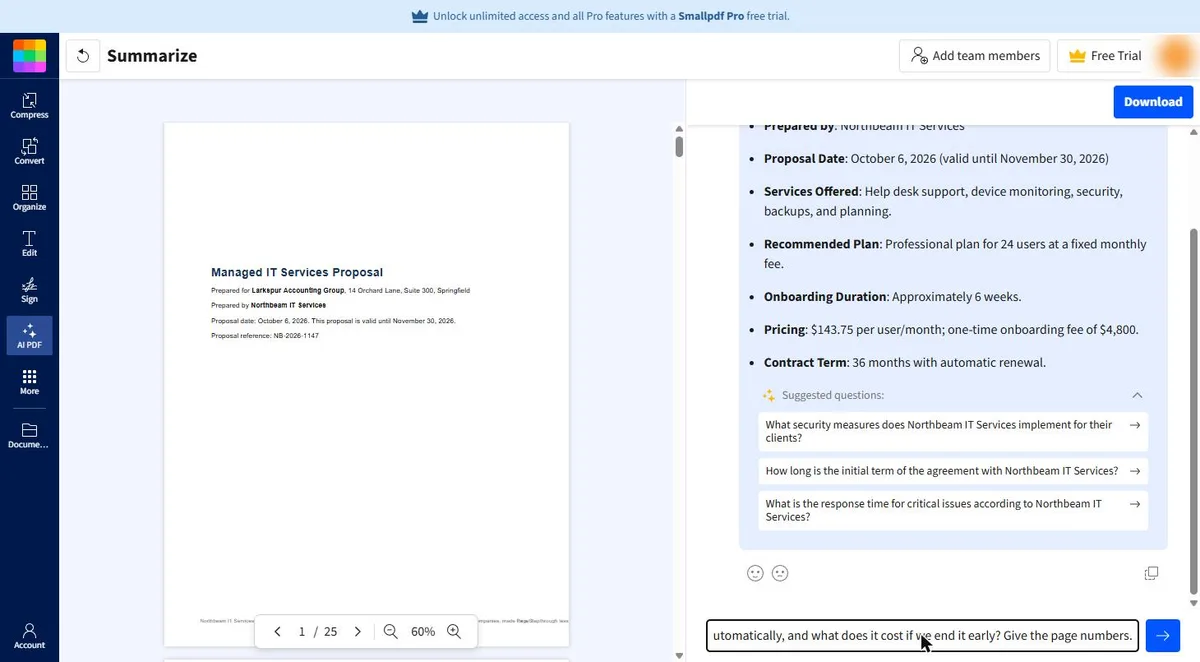Click the Onboarding Duration summary line
The image size is (1200, 662).
893,296
